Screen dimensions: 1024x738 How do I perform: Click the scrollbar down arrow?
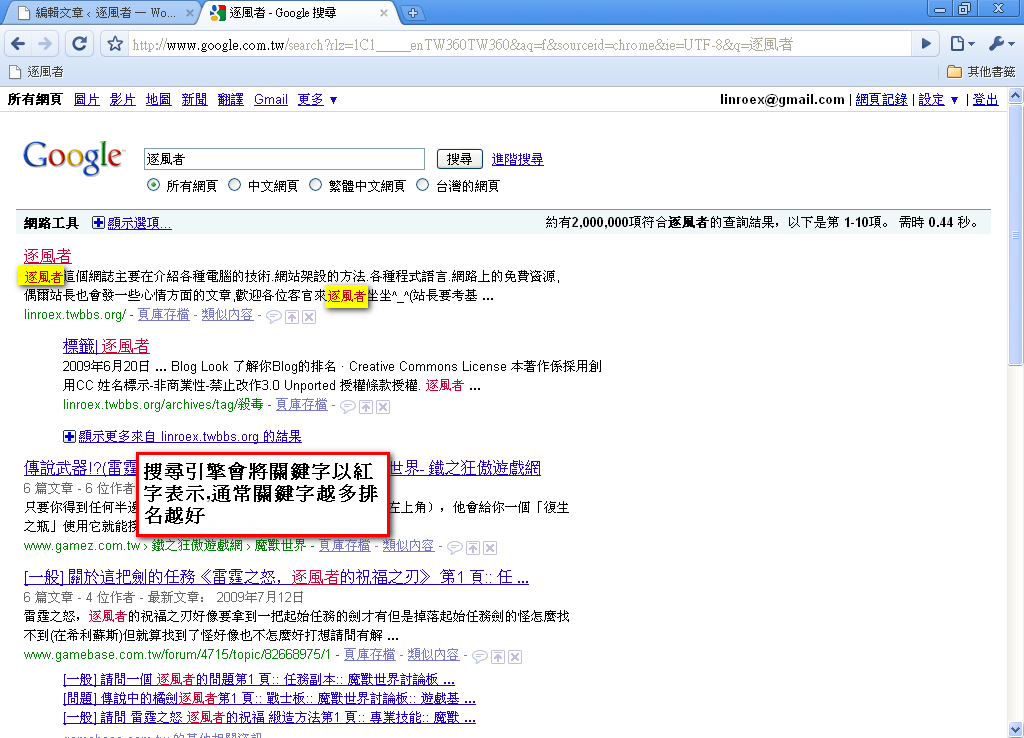pyautogui.click(x=1016, y=728)
